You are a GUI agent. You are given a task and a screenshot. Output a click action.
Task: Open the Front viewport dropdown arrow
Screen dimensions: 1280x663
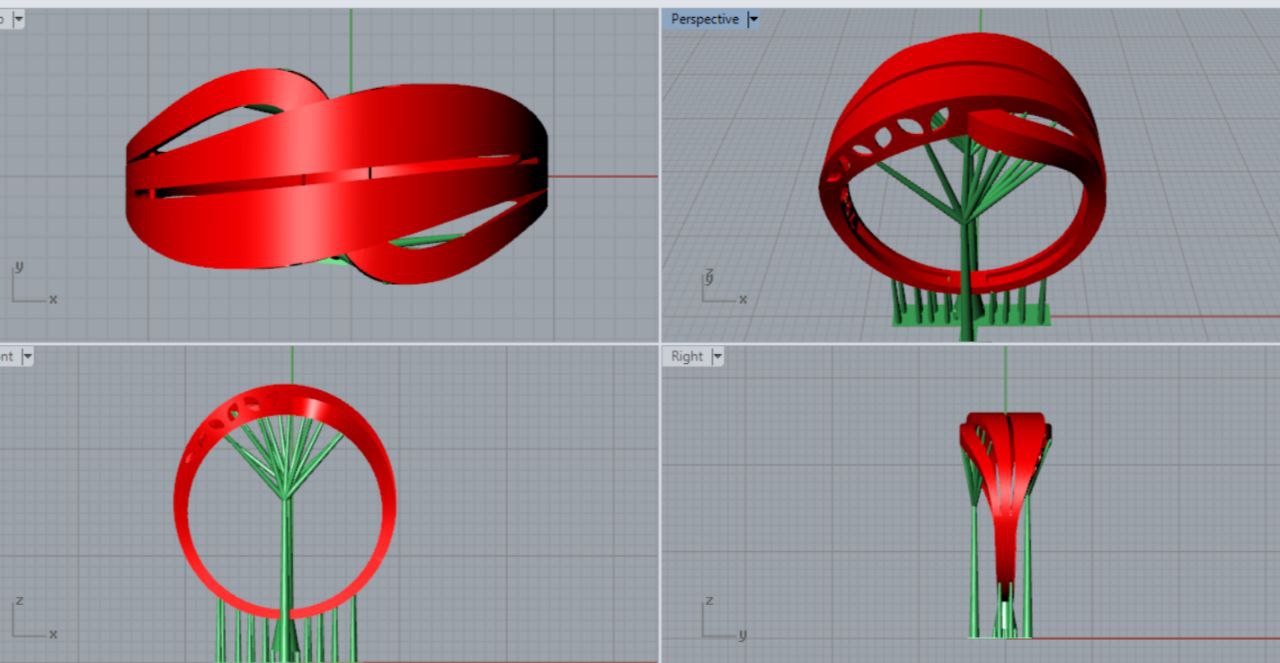point(27,356)
